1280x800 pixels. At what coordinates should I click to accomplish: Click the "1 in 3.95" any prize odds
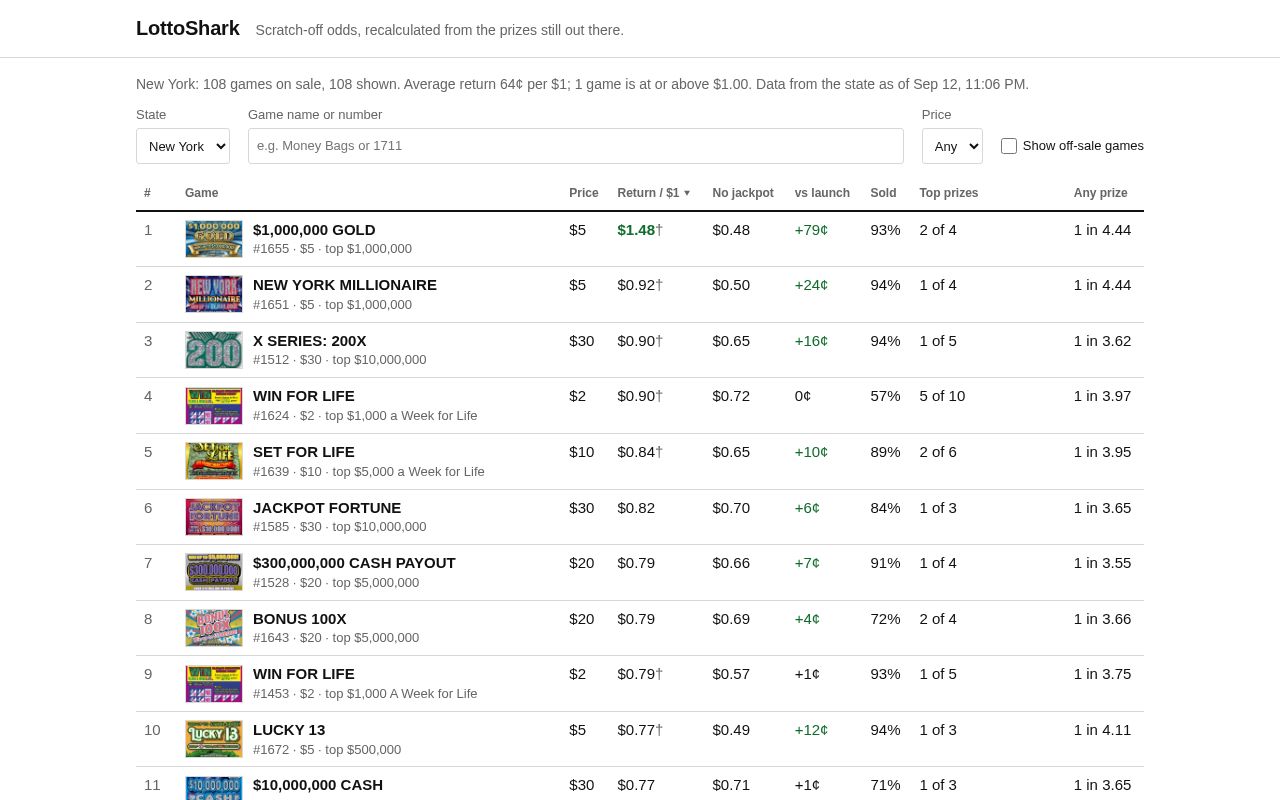(1102, 452)
